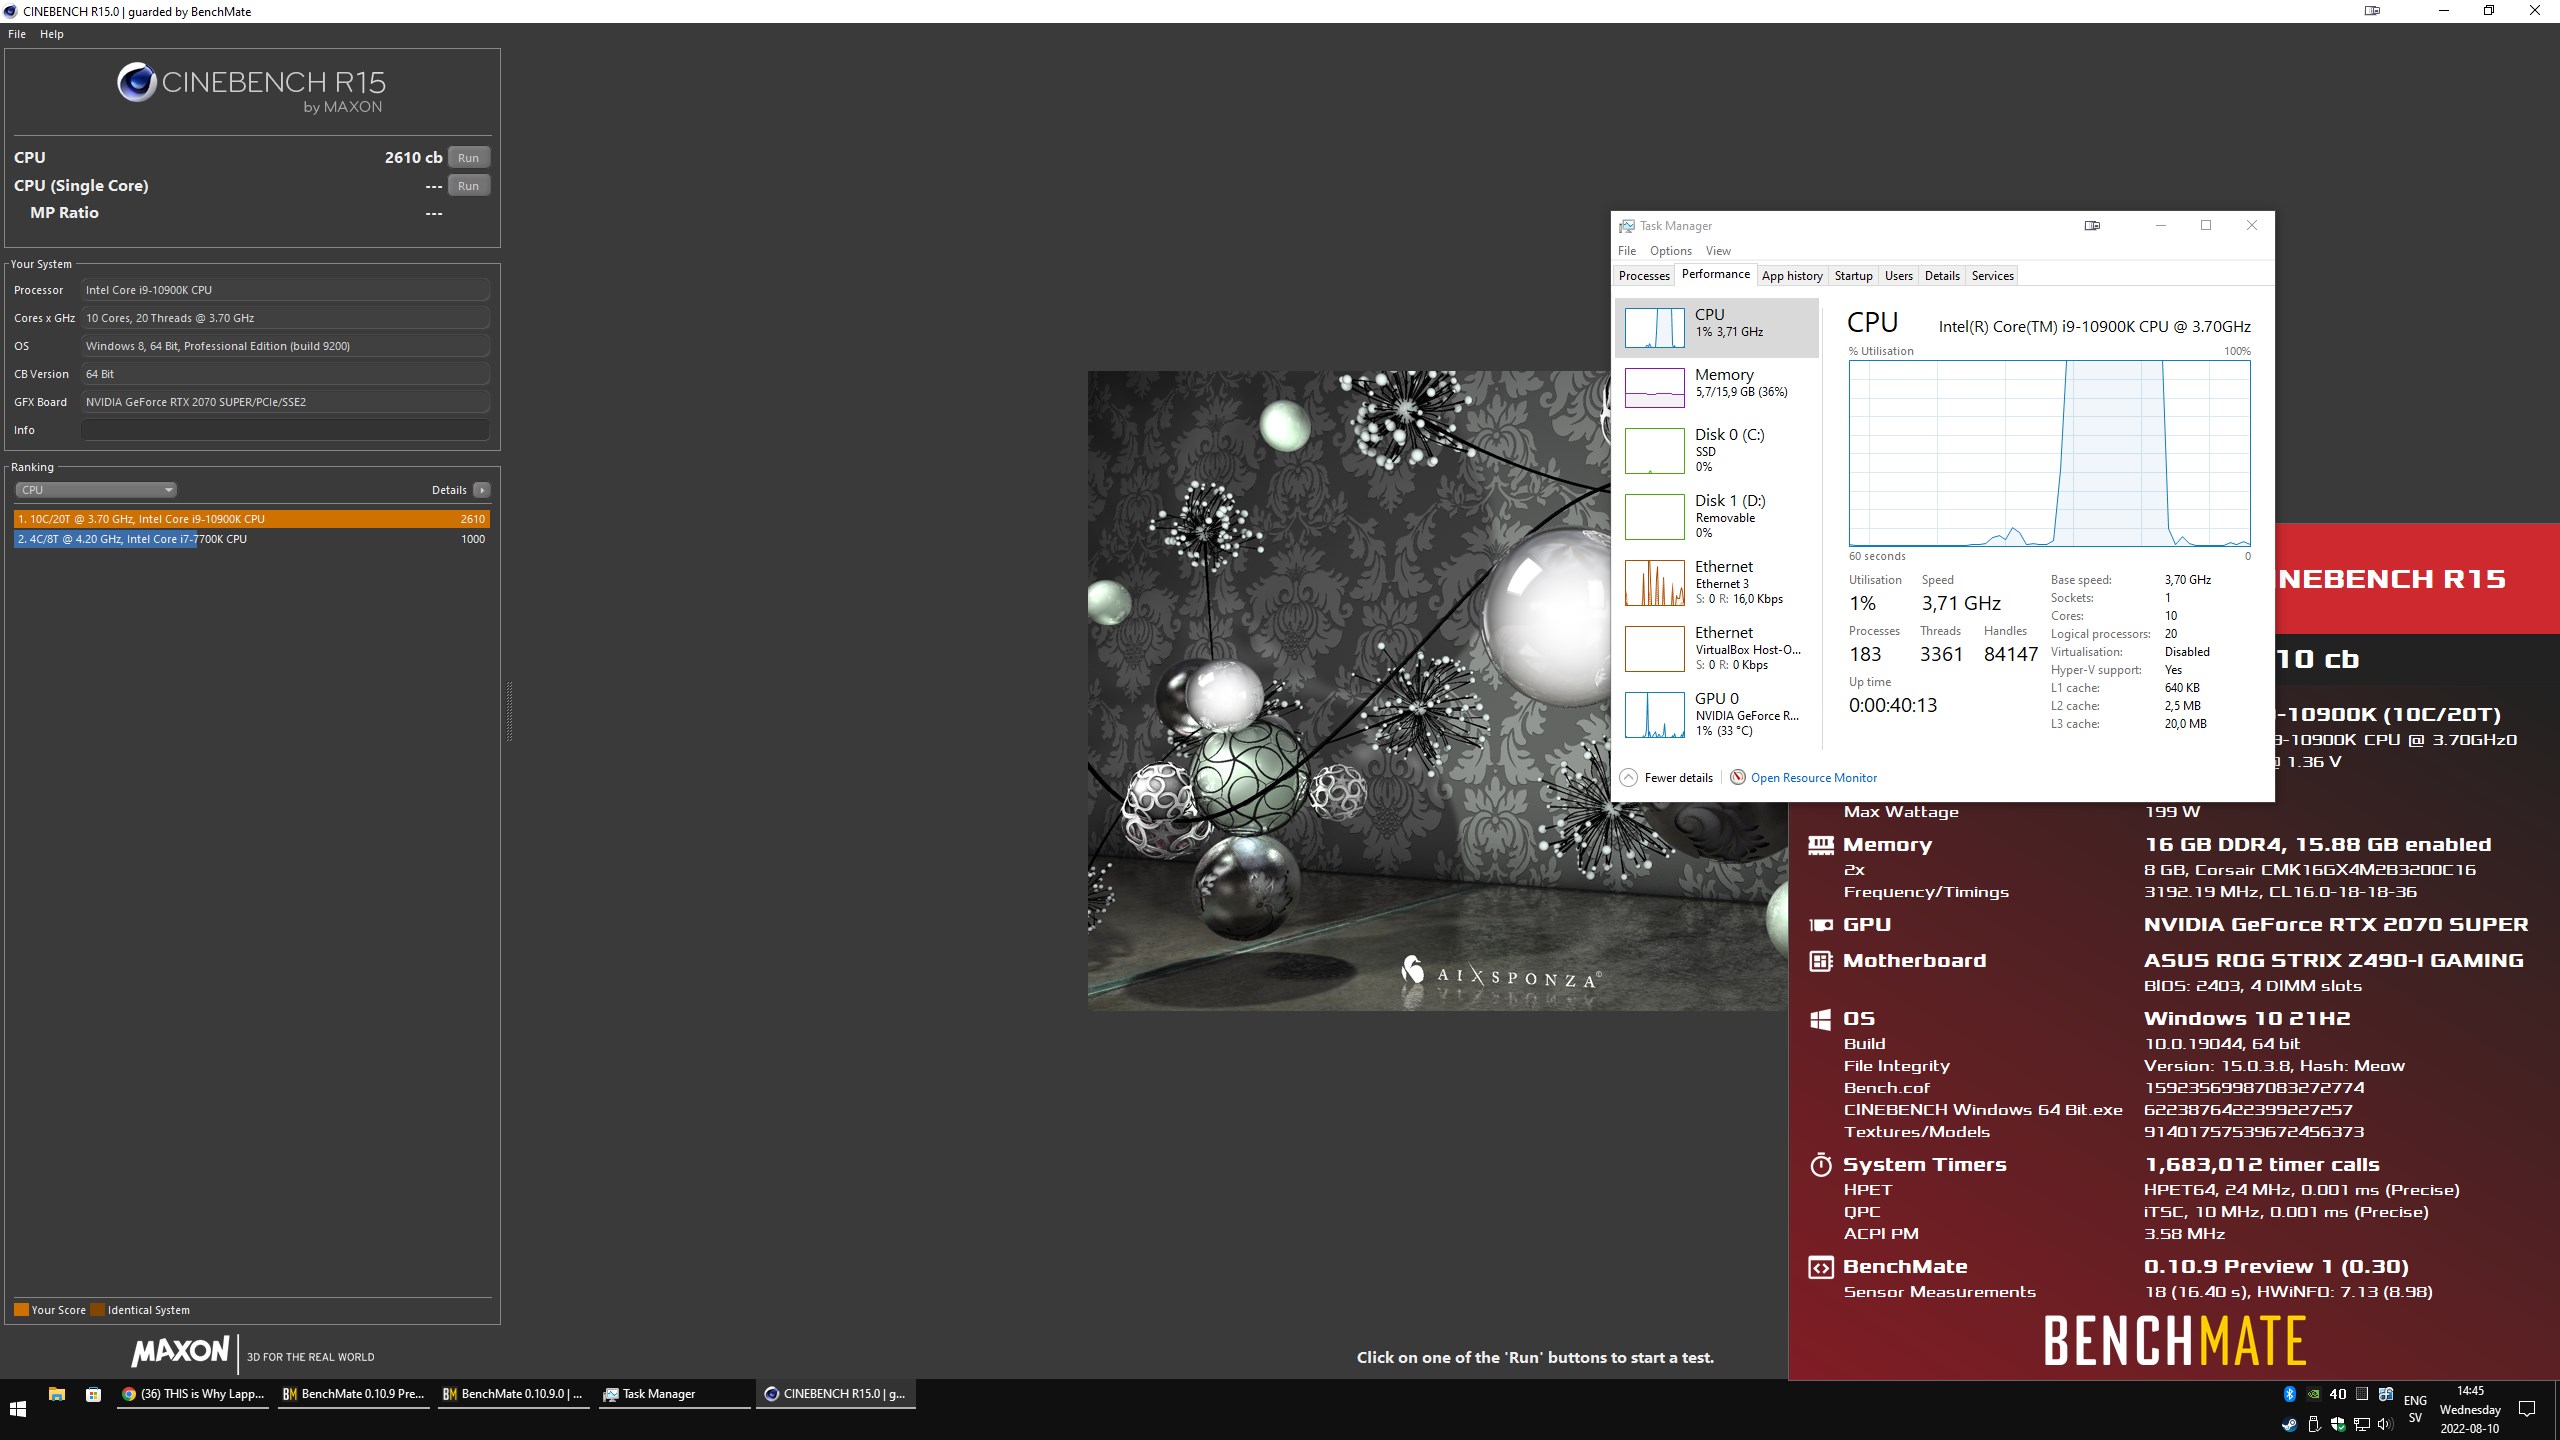Click the tray icon left of ENG
This screenshot has height=1440, width=2560.
click(x=2386, y=1394)
